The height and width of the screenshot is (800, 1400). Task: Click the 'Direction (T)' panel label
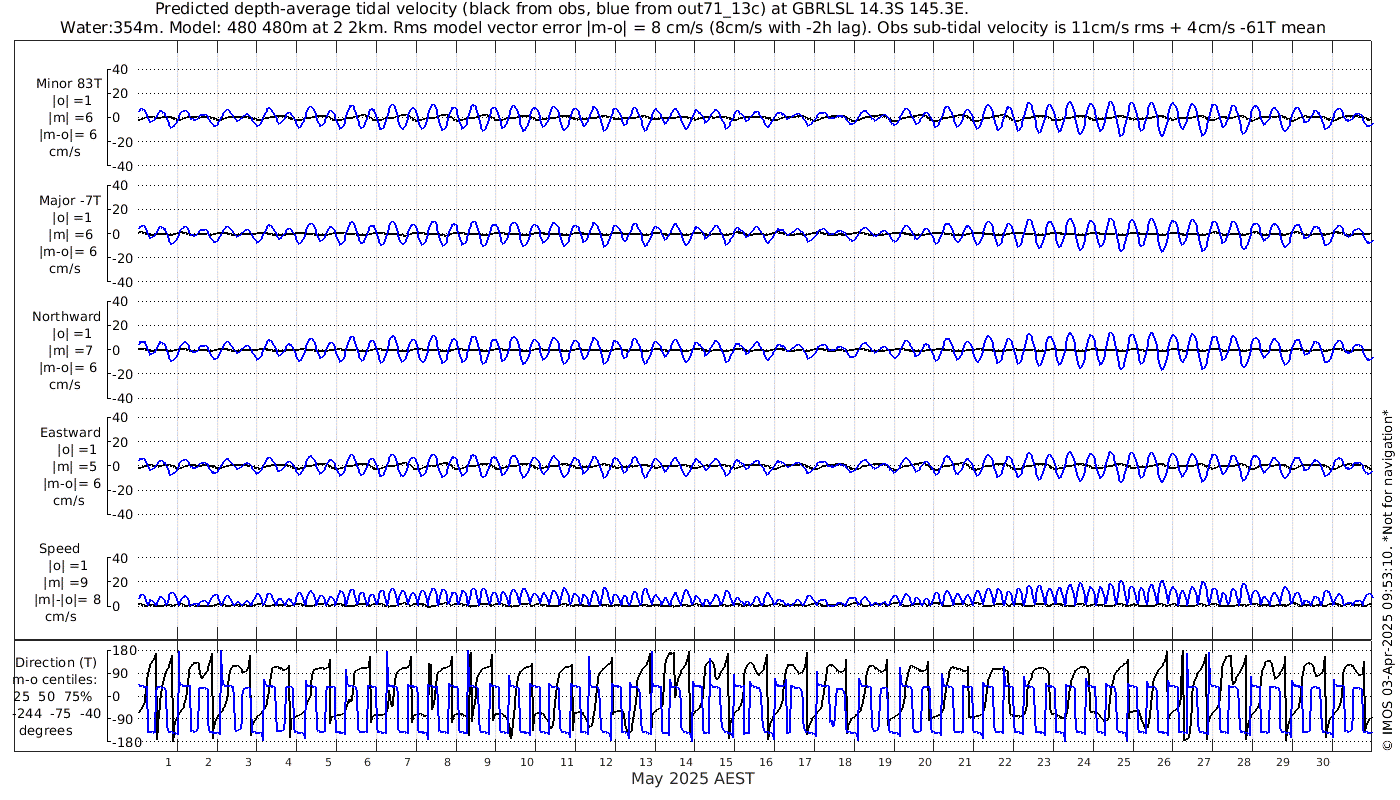tap(58, 663)
